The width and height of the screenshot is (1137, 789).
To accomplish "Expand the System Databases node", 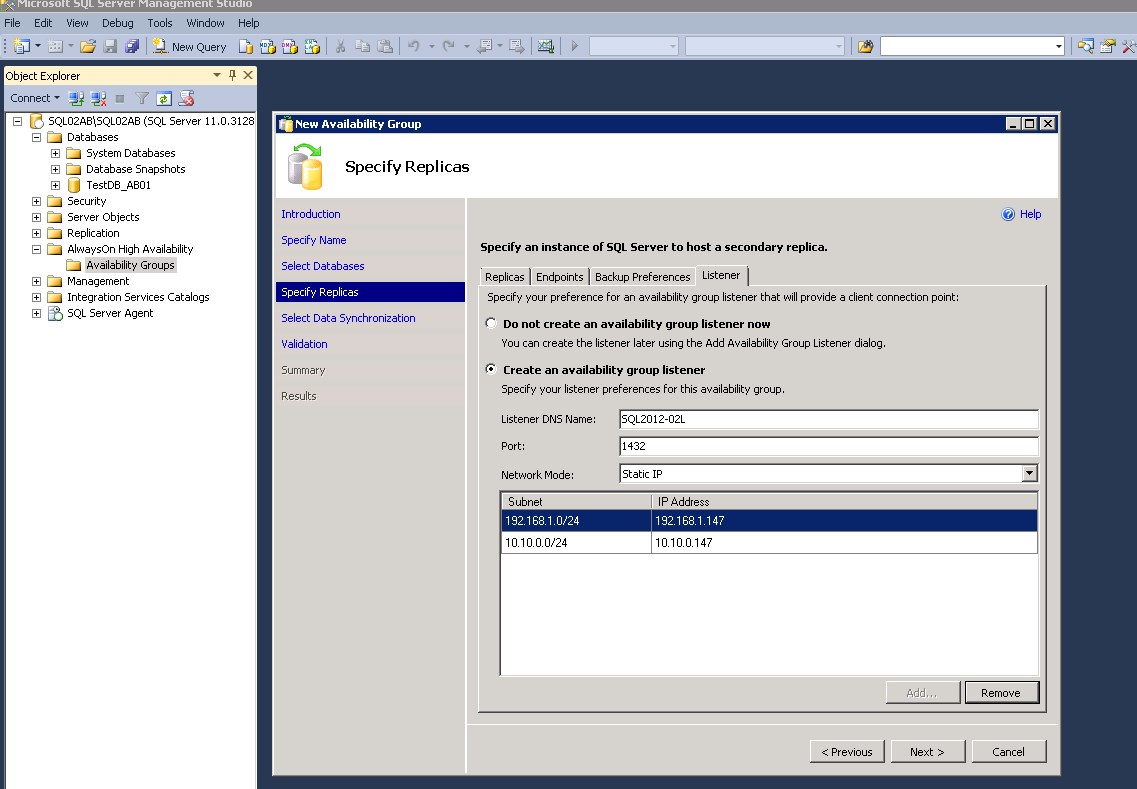I will click(x=56, y=153).
